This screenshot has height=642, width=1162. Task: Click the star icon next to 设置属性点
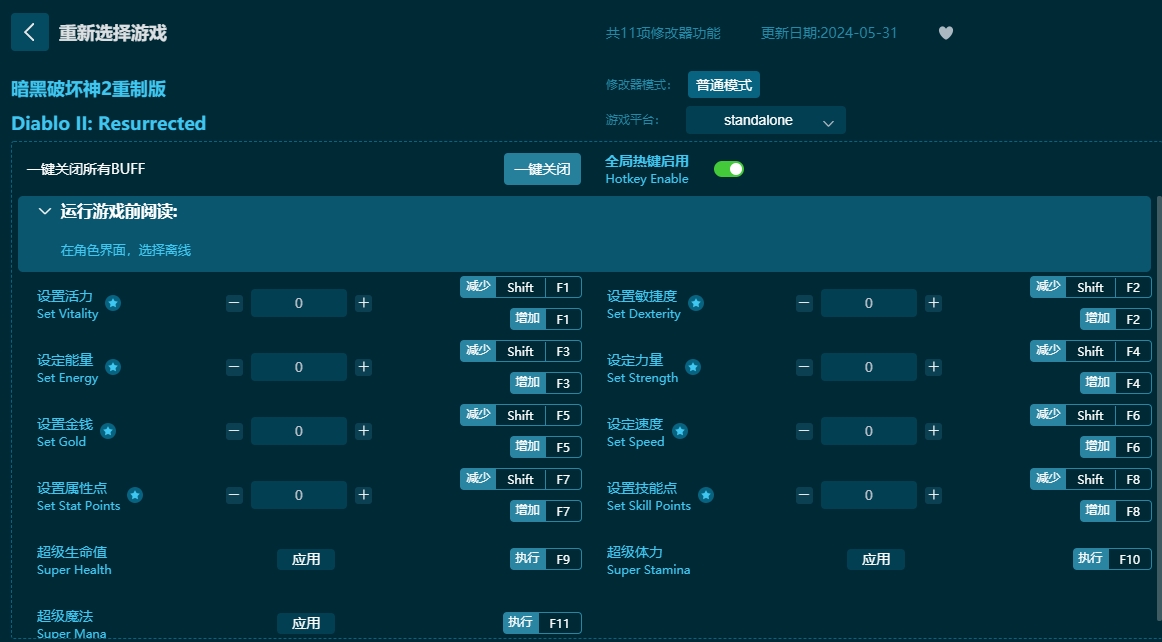pyautogui.click(x=135, y=497)
